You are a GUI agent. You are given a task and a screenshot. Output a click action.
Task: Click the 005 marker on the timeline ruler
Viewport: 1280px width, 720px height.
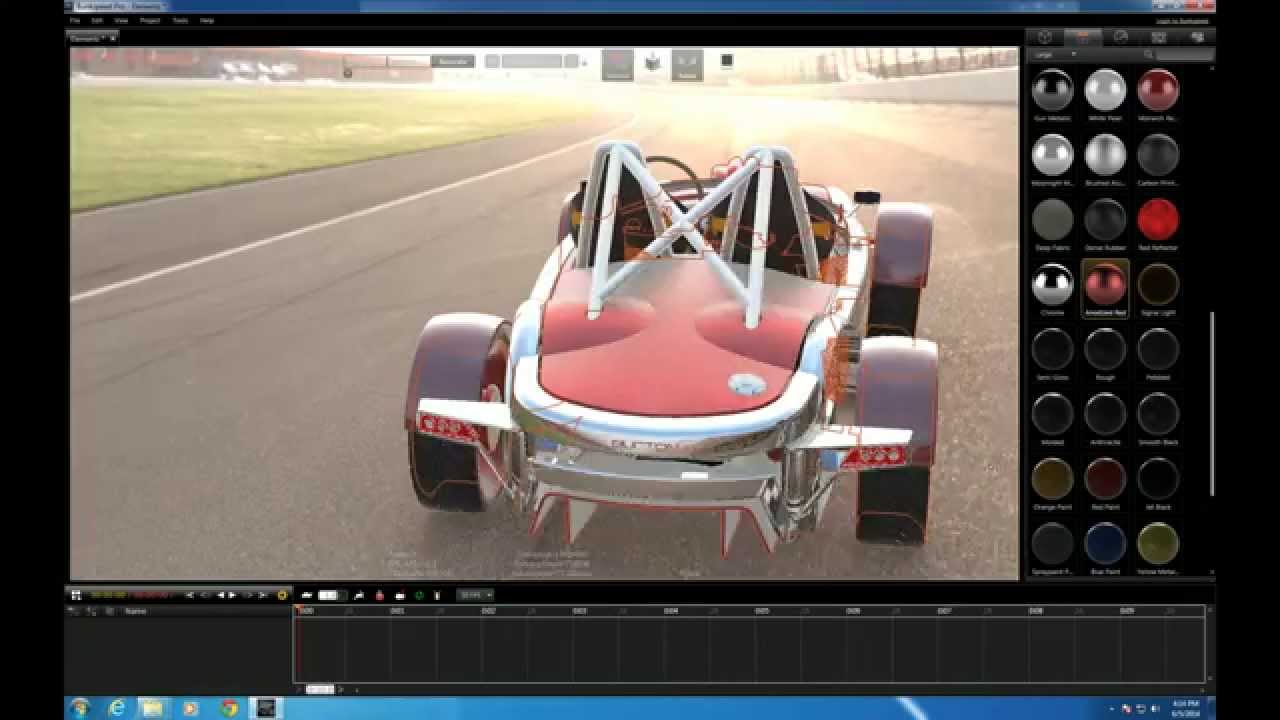coord(762,610)
